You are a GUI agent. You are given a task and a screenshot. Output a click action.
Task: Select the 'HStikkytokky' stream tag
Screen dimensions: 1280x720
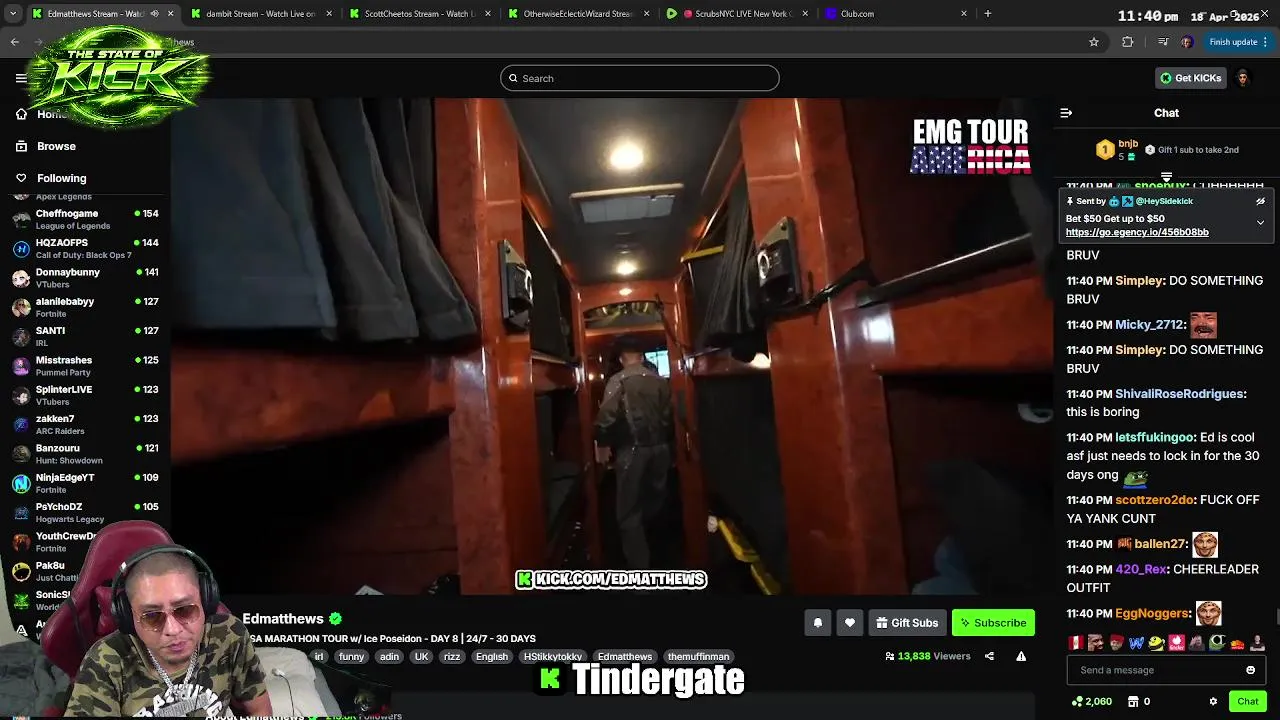(x=553, y=657)
